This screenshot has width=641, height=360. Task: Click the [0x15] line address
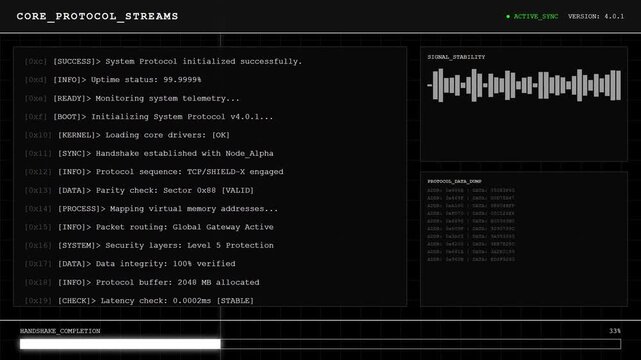click(x=38, y=227)
